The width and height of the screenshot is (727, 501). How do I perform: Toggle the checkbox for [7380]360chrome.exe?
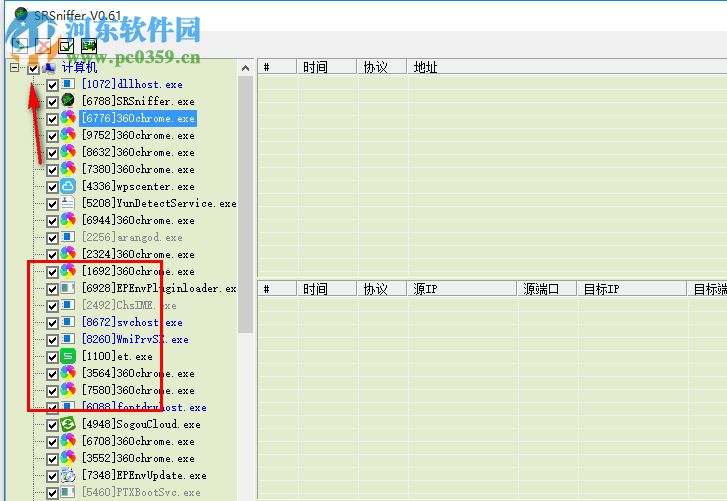pos(52,170)
